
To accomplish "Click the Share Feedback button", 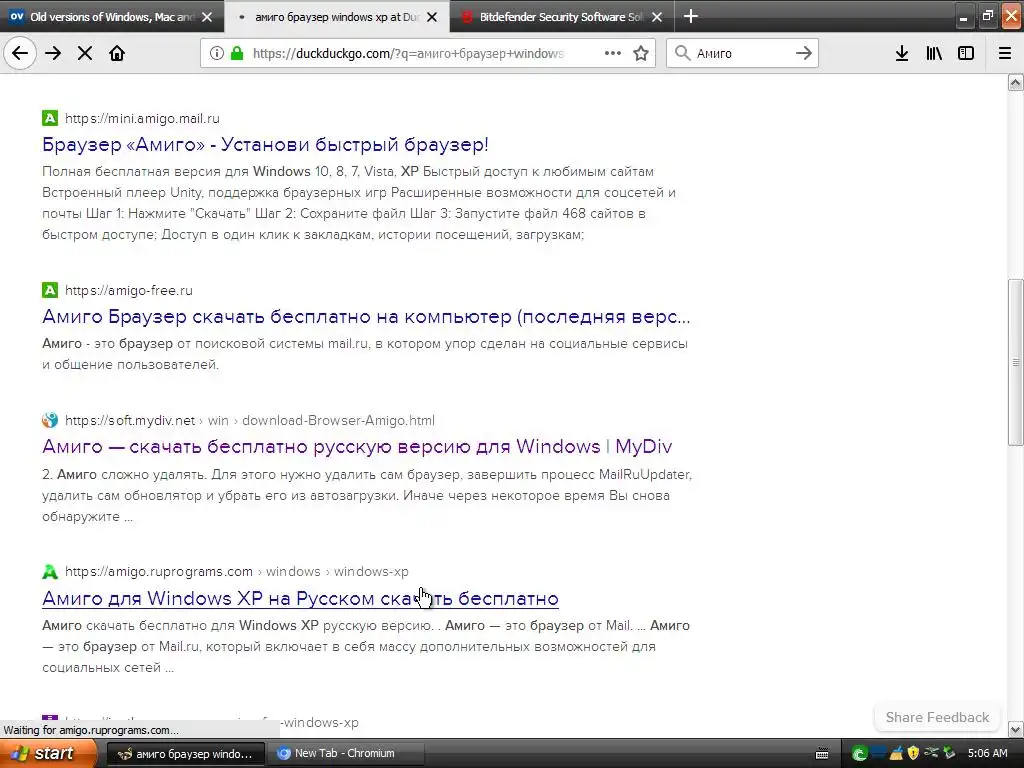I will pyautogui.click(x=937, y=717).
